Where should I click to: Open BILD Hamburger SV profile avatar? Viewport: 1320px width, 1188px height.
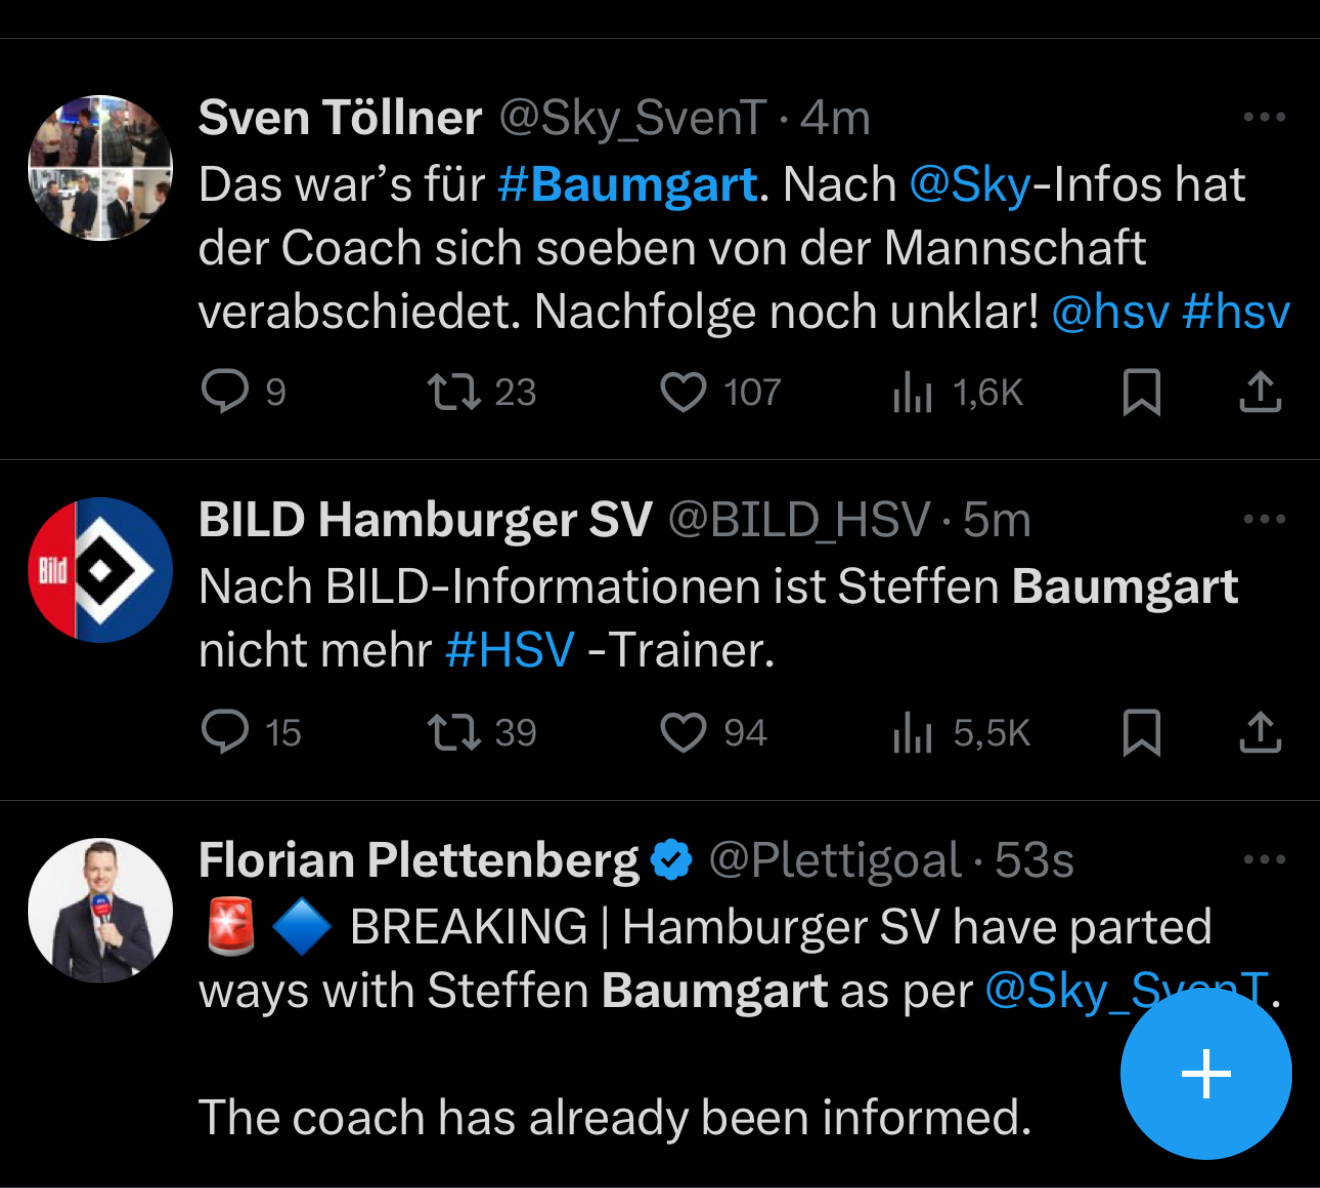tap(100, 570)
